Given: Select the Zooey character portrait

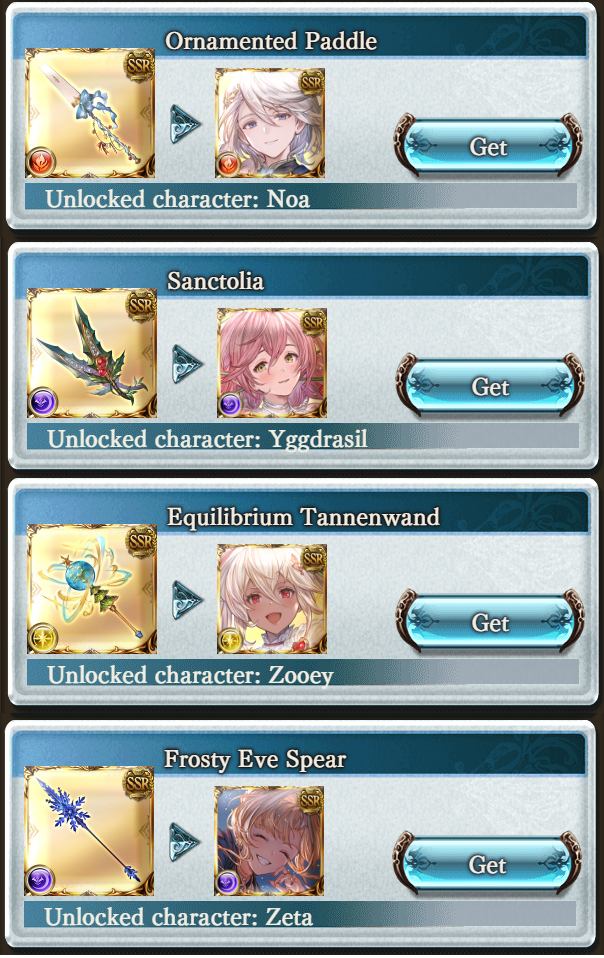Looking at the screenshot, I should 272,599.
